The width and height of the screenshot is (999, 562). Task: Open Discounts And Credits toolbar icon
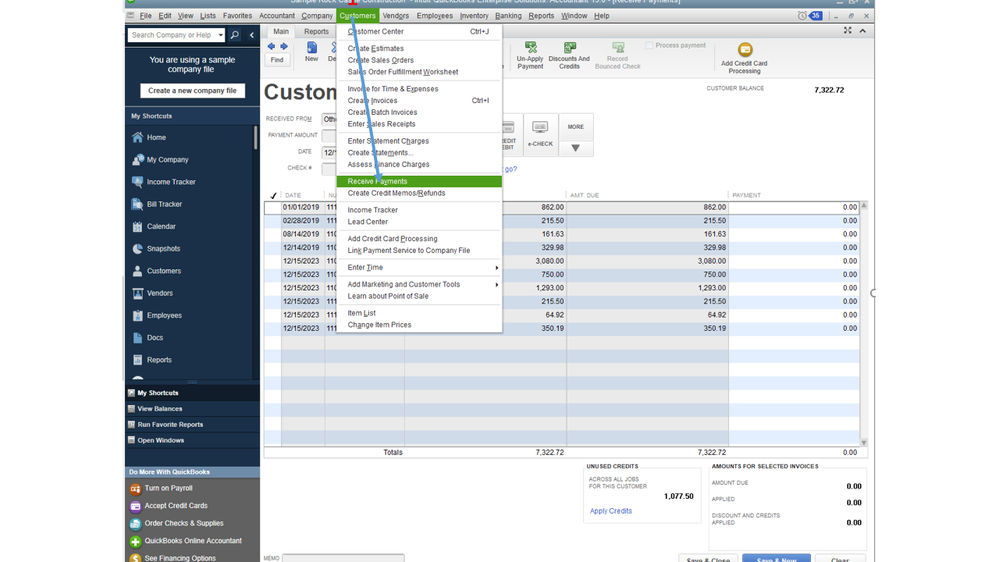[569, 55]
